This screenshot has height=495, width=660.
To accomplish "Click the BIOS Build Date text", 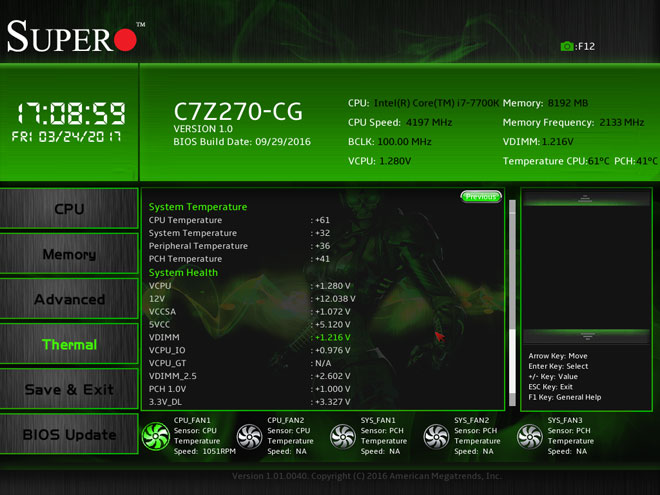I will pyautogui.click(x=242, y=141).
